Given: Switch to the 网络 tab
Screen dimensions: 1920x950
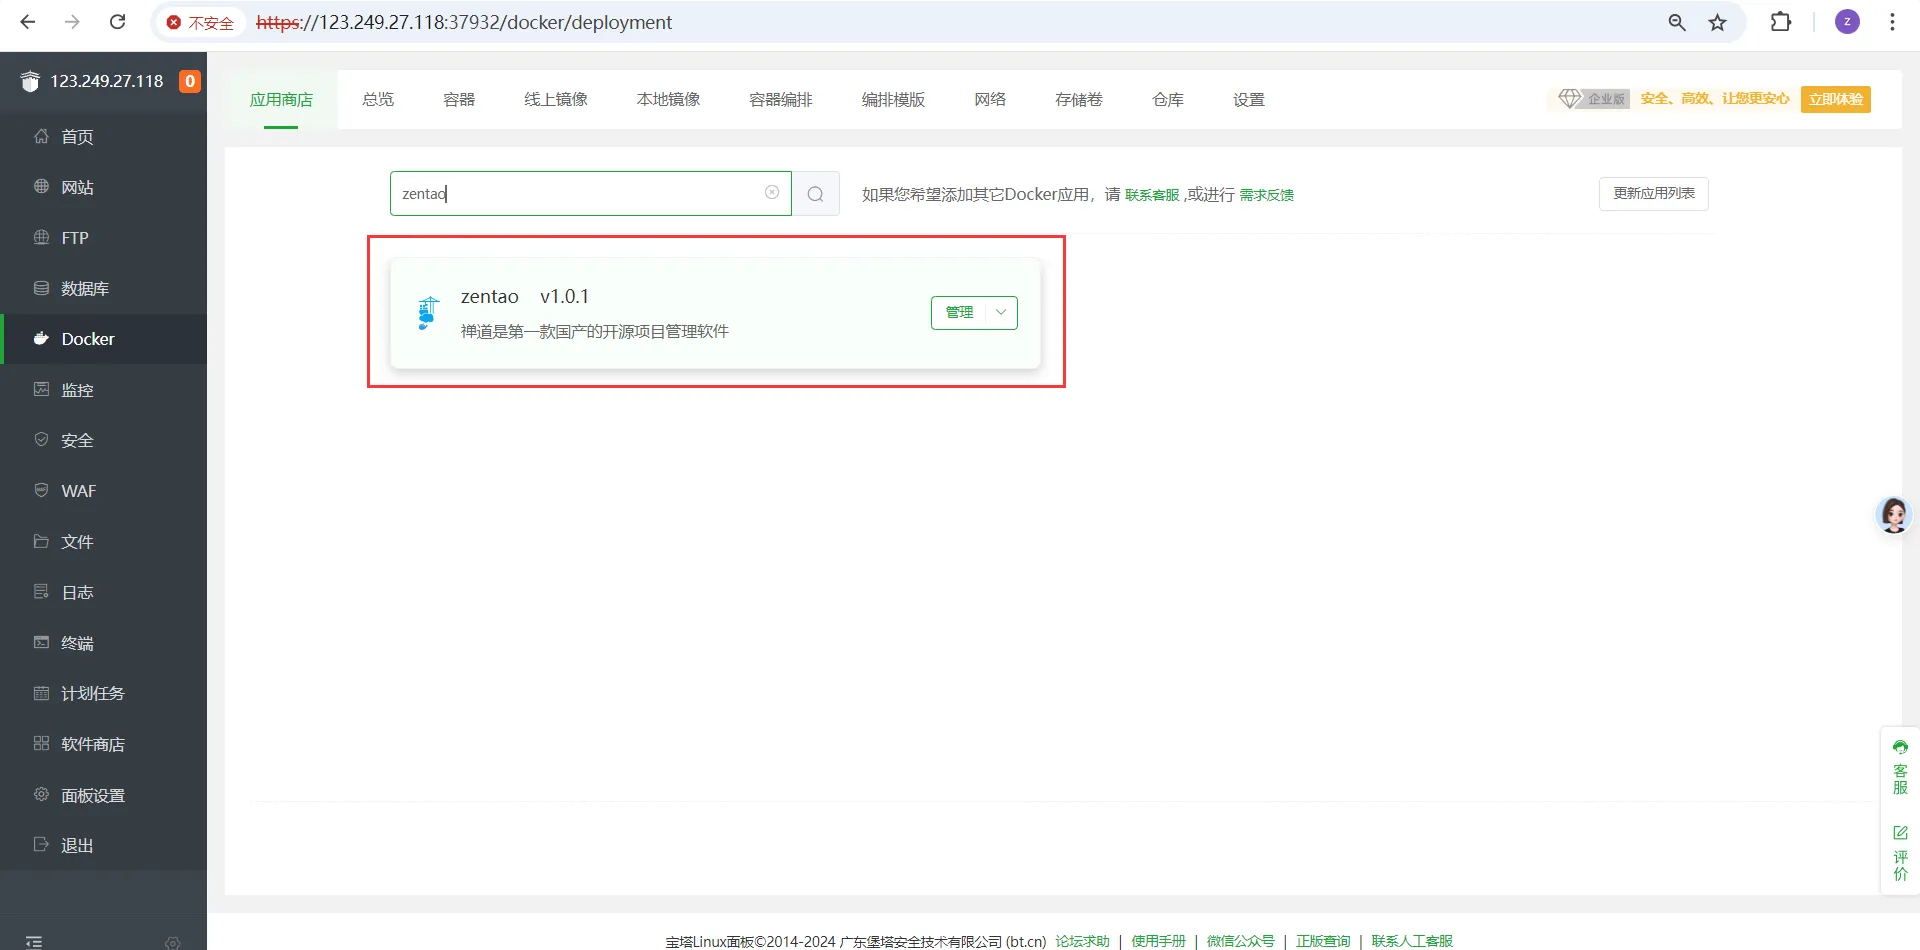Looking at the screenshot, I should [990, 99].
